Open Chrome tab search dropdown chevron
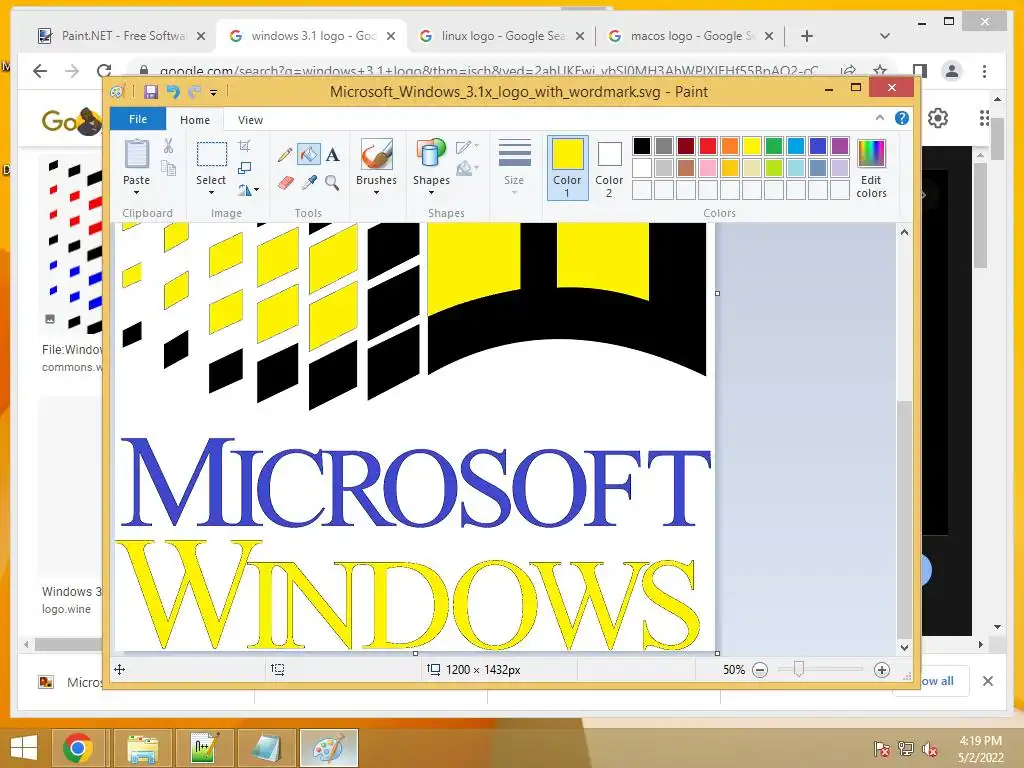1024x768 pixels. pos(885,36)
